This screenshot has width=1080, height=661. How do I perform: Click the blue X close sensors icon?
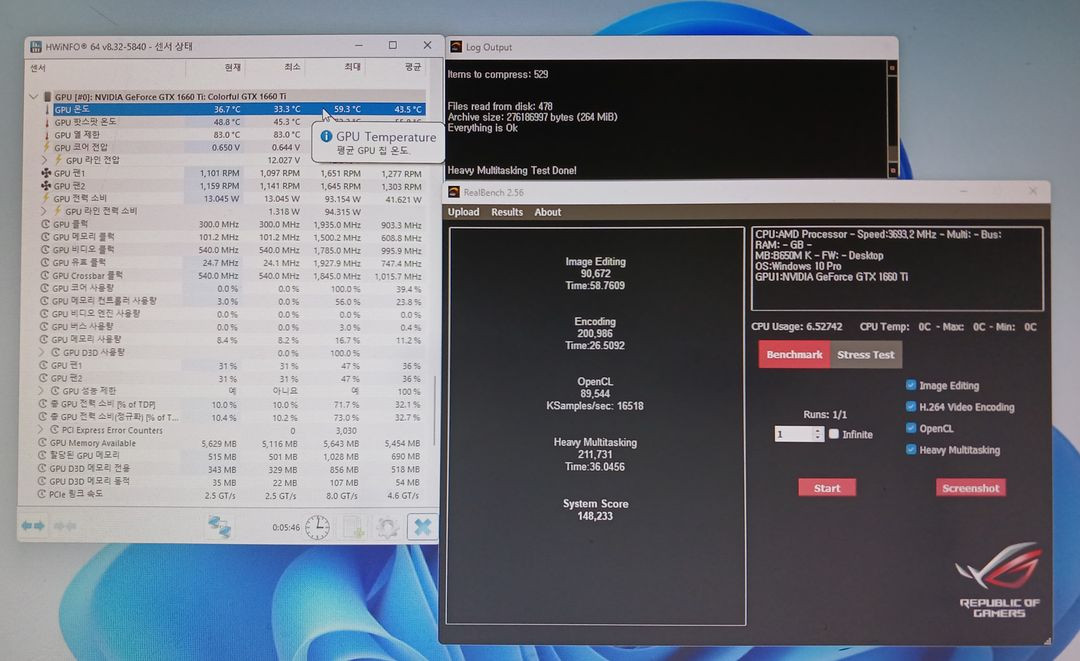click(x=422, y=527)
